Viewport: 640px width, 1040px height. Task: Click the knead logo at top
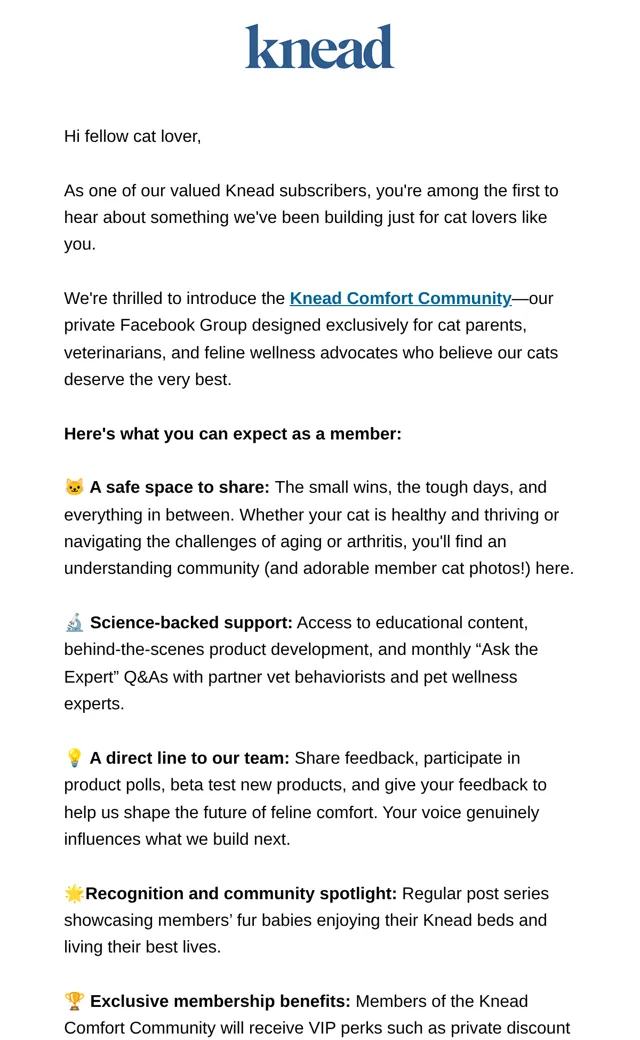(320, 47)
